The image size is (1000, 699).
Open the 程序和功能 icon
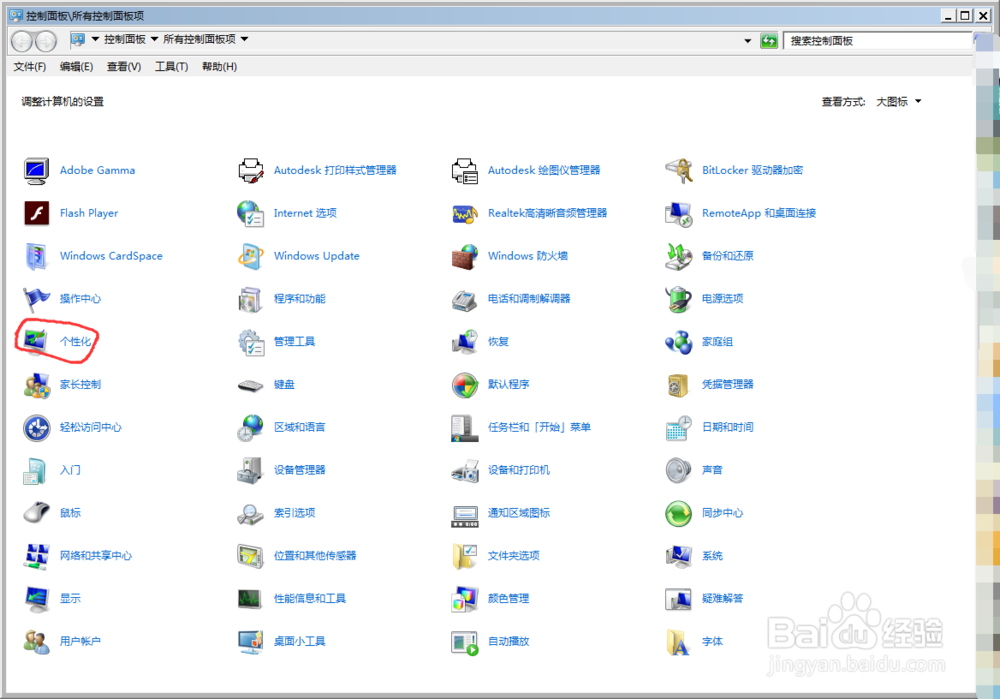(250, 299)
